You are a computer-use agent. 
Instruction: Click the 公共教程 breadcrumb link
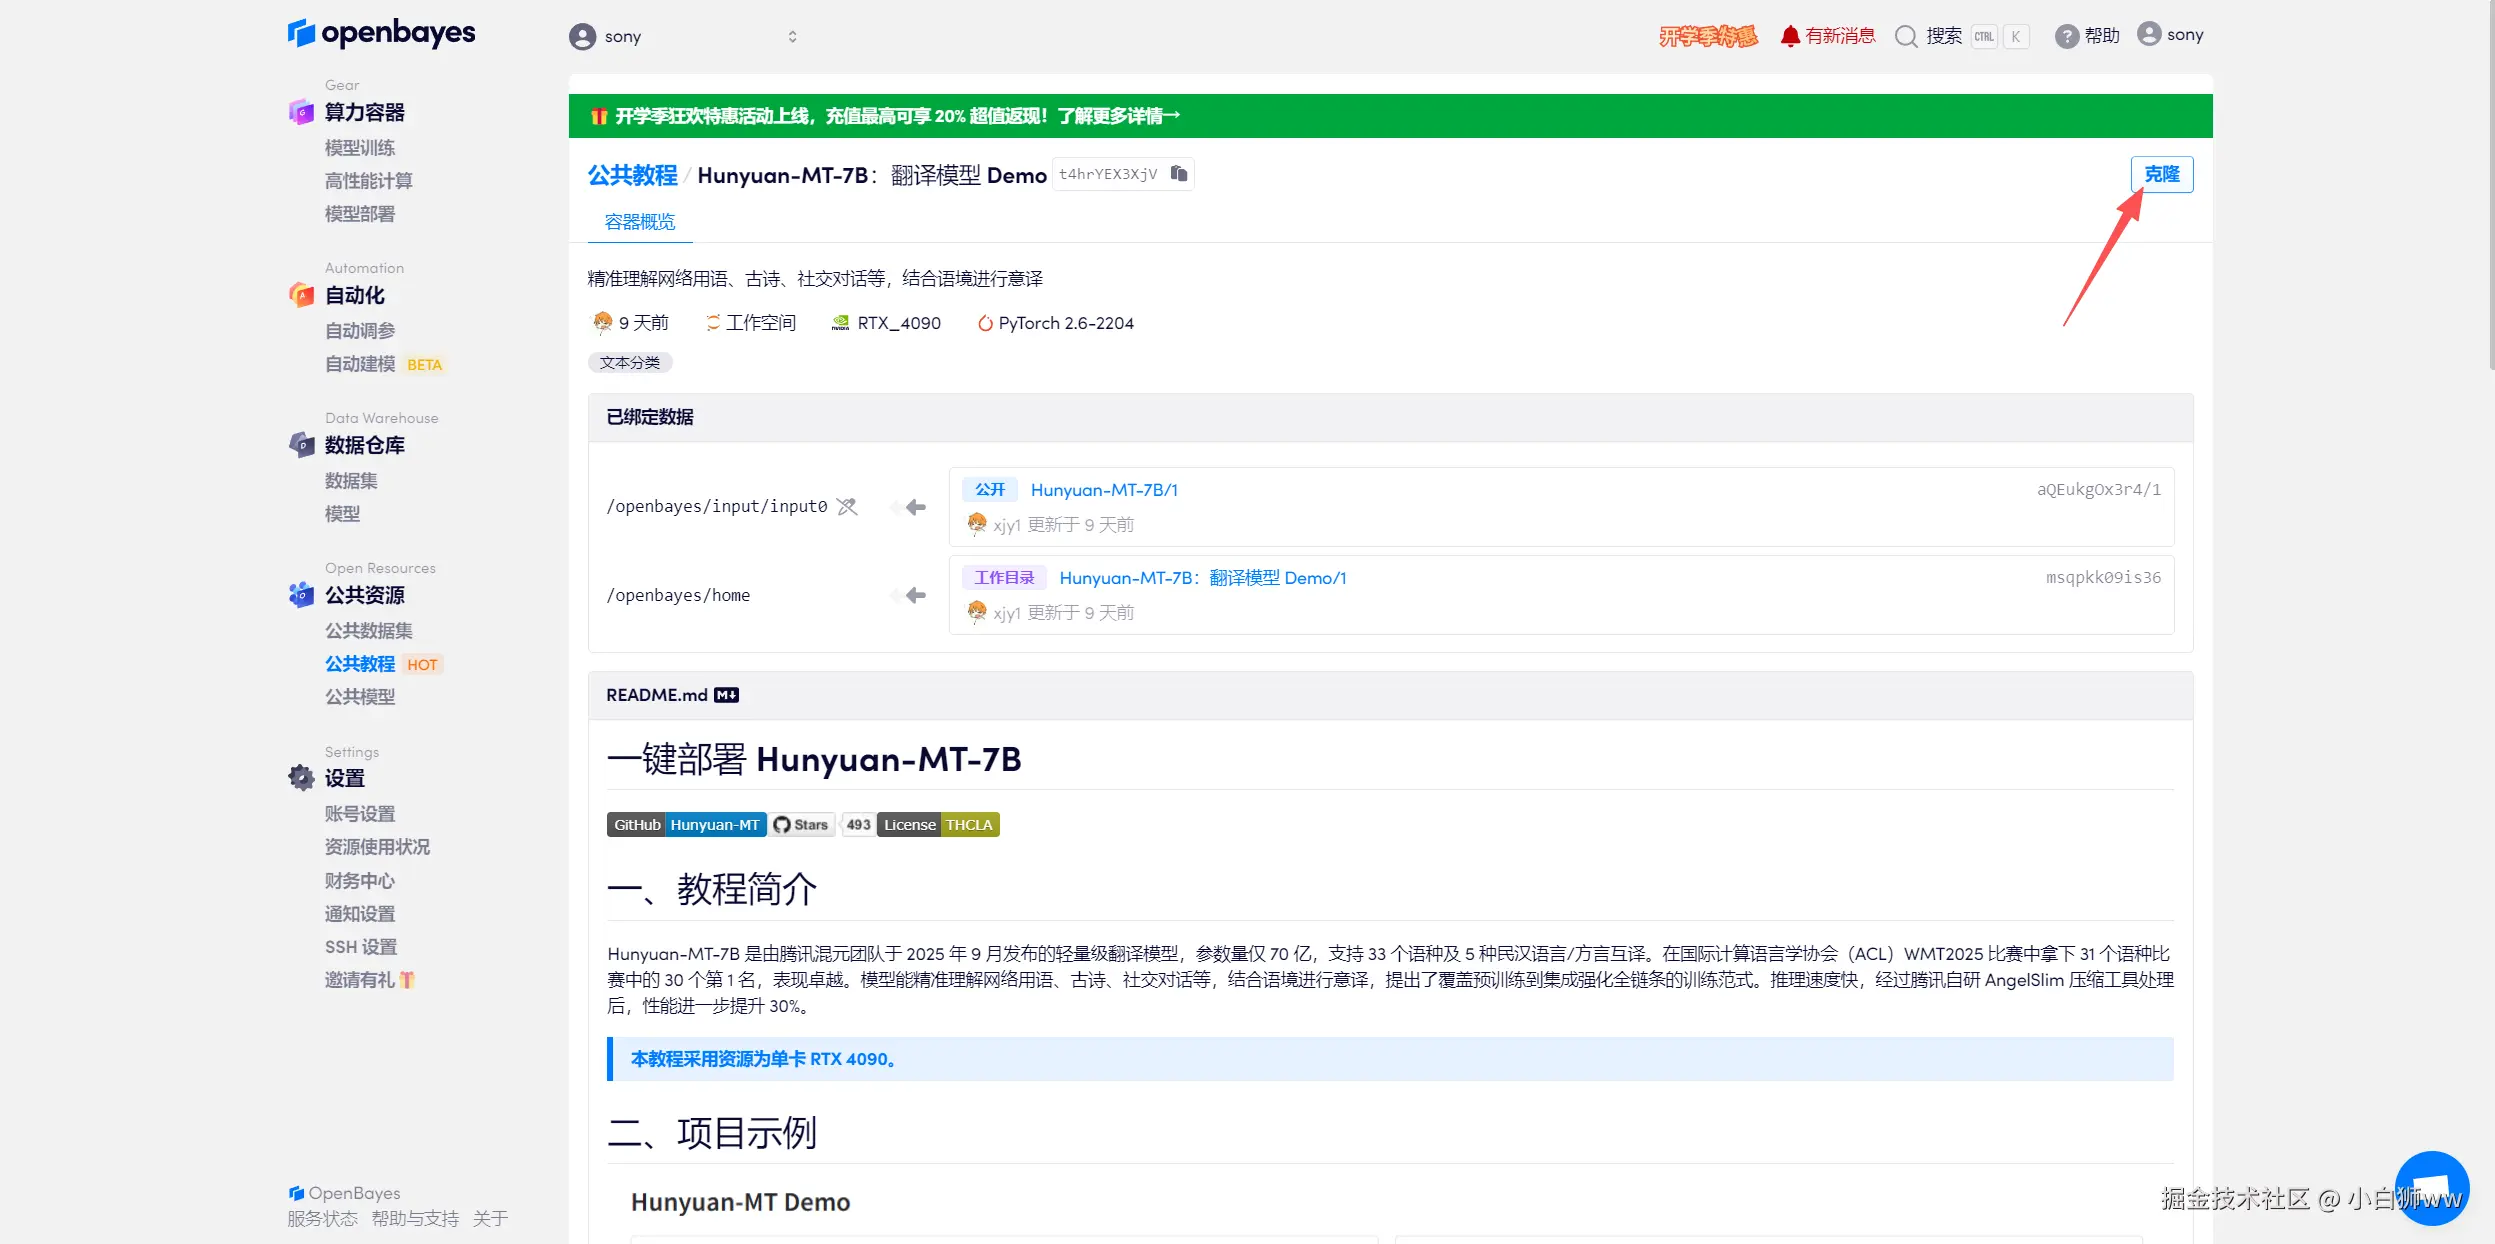pyautogui.click(x=632, y=175)
